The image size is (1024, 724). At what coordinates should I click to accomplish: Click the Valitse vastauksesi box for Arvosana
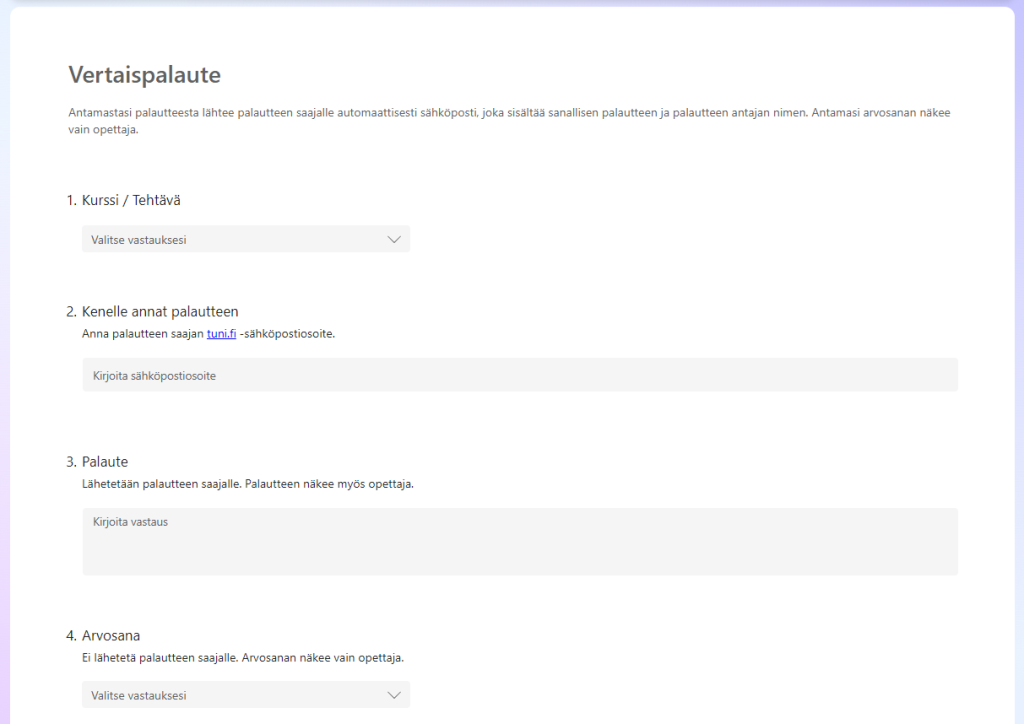click(x=245, y=694)
